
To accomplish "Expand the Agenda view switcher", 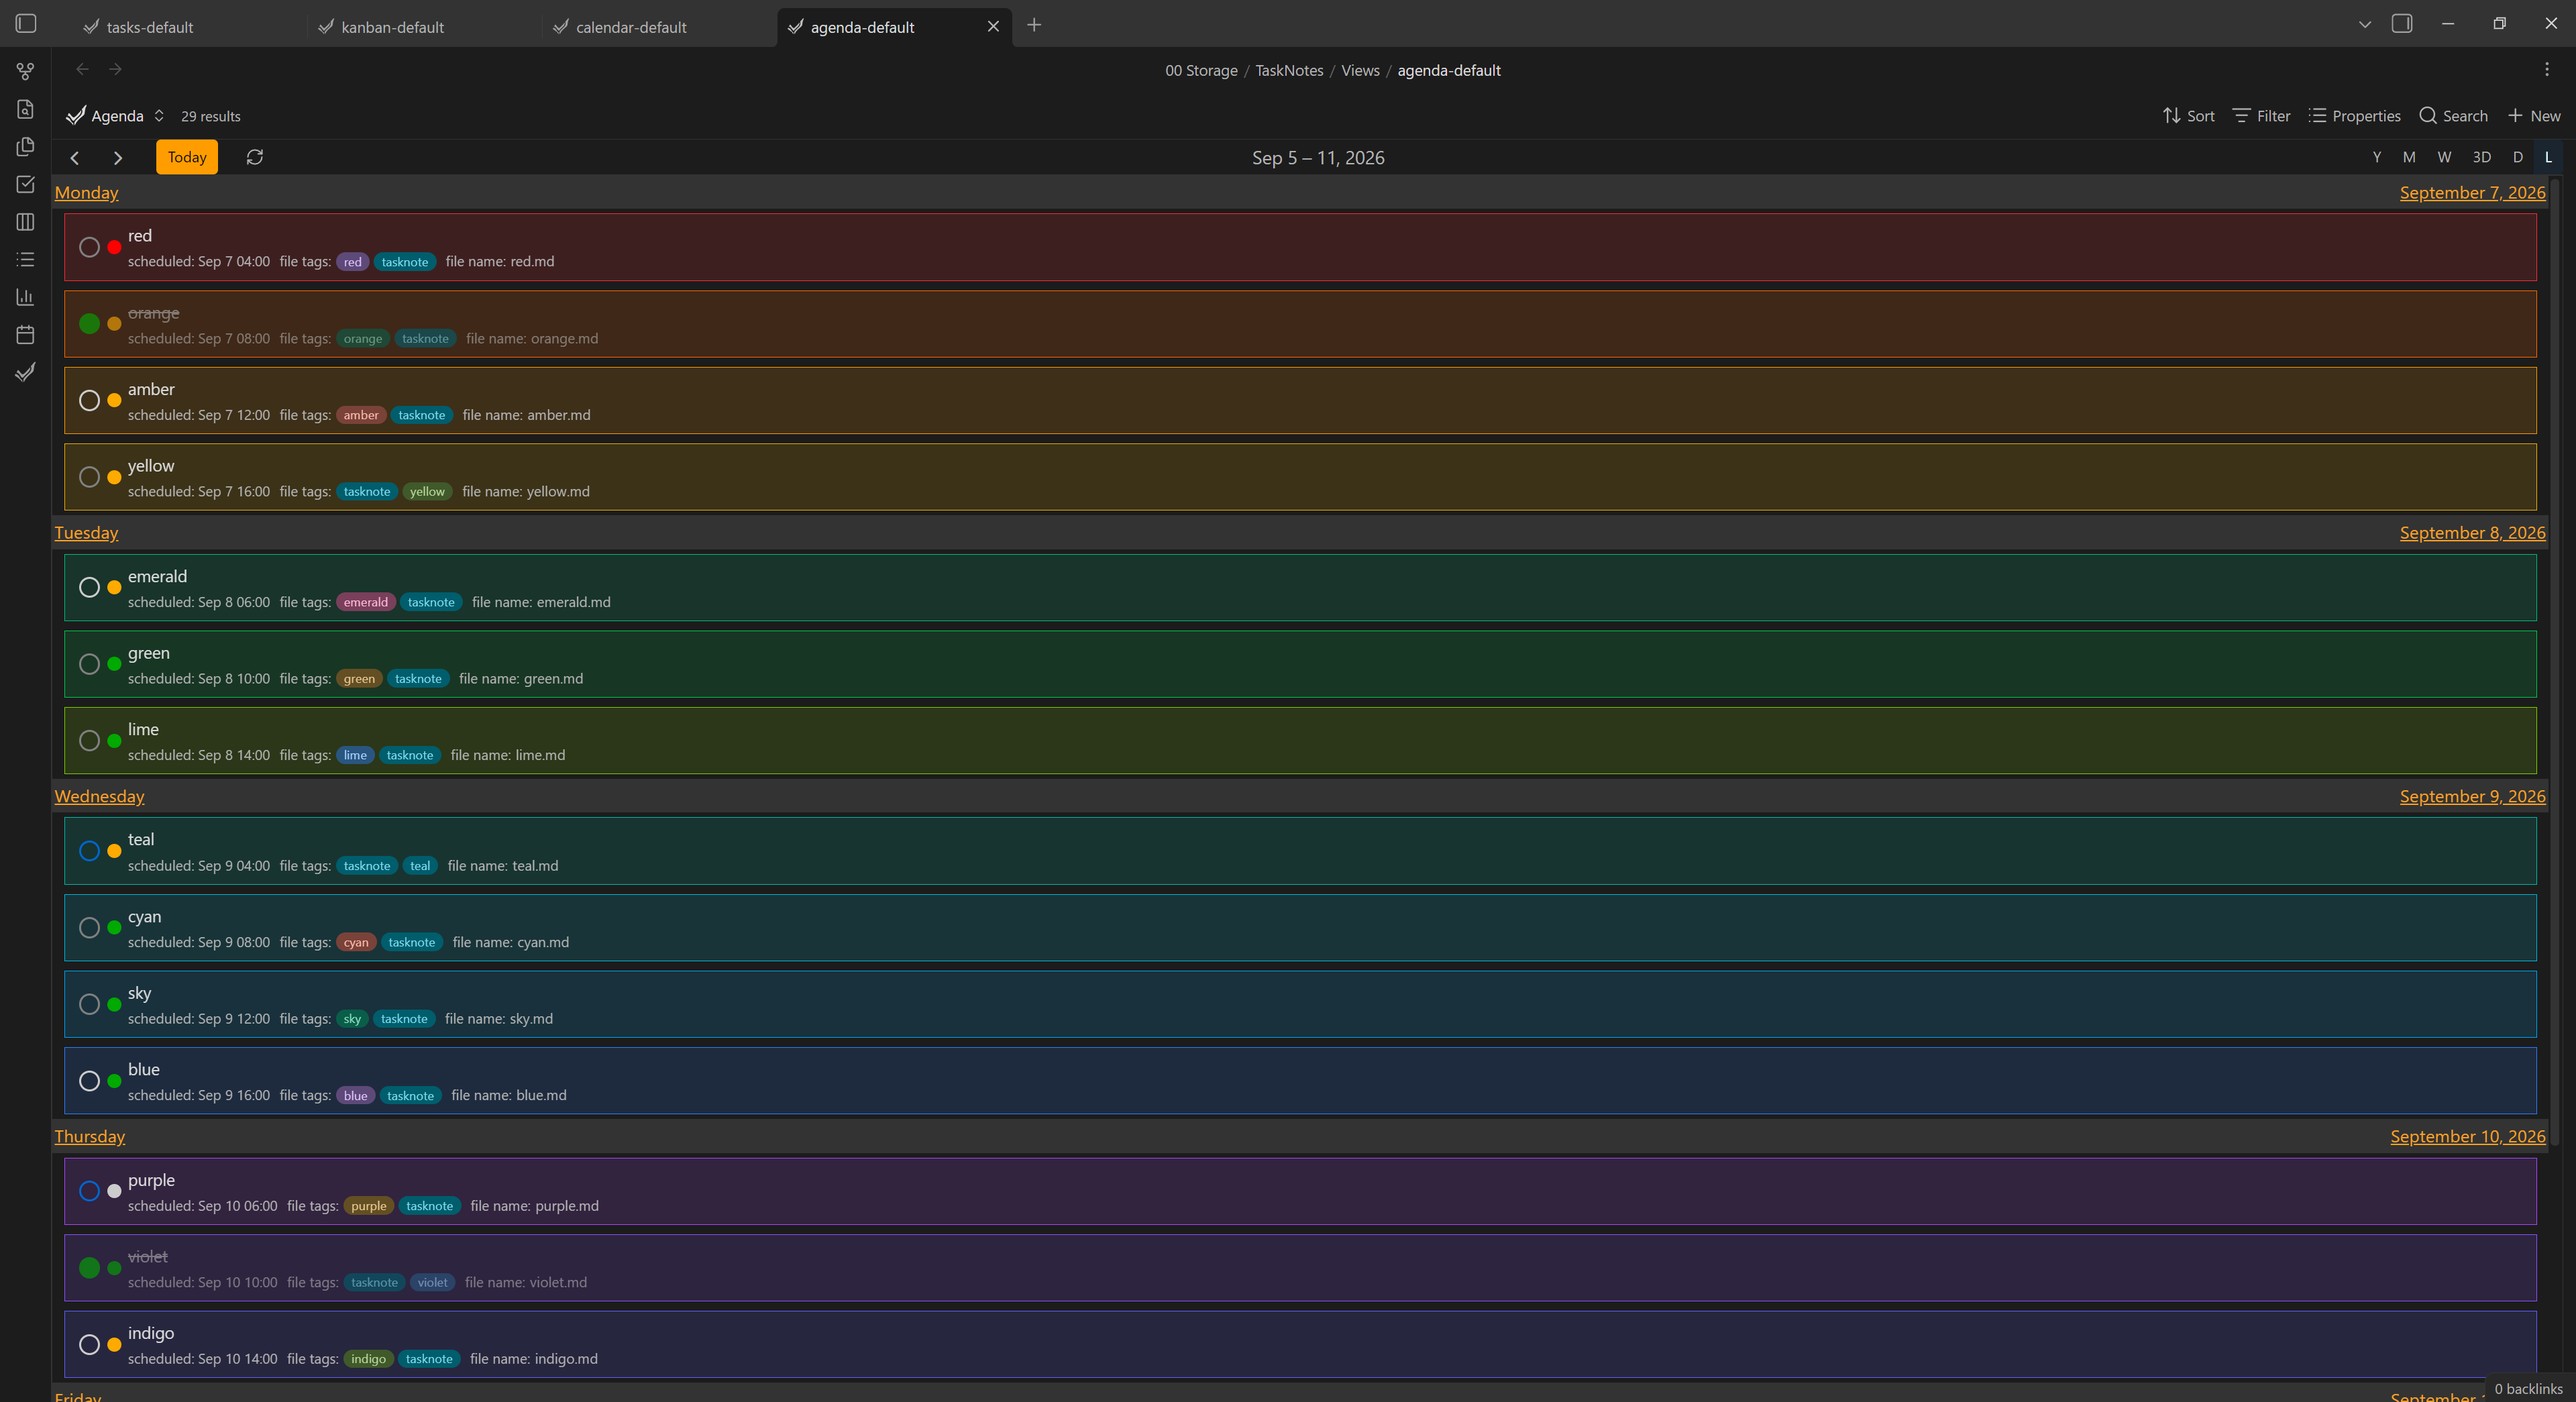I will point(115,116).
